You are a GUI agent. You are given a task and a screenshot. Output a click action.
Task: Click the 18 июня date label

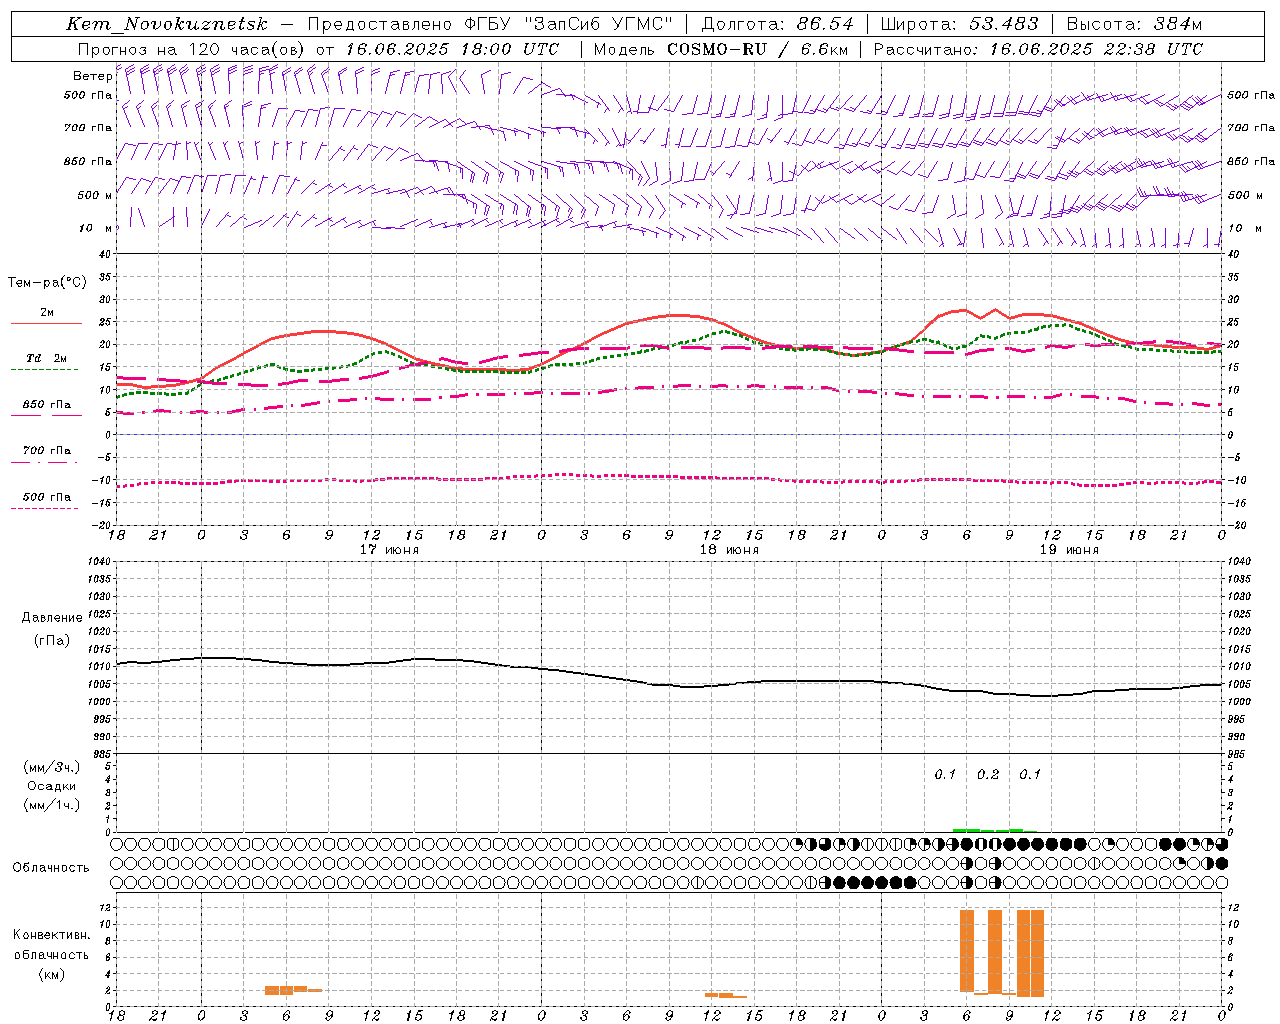pos(729,550)
